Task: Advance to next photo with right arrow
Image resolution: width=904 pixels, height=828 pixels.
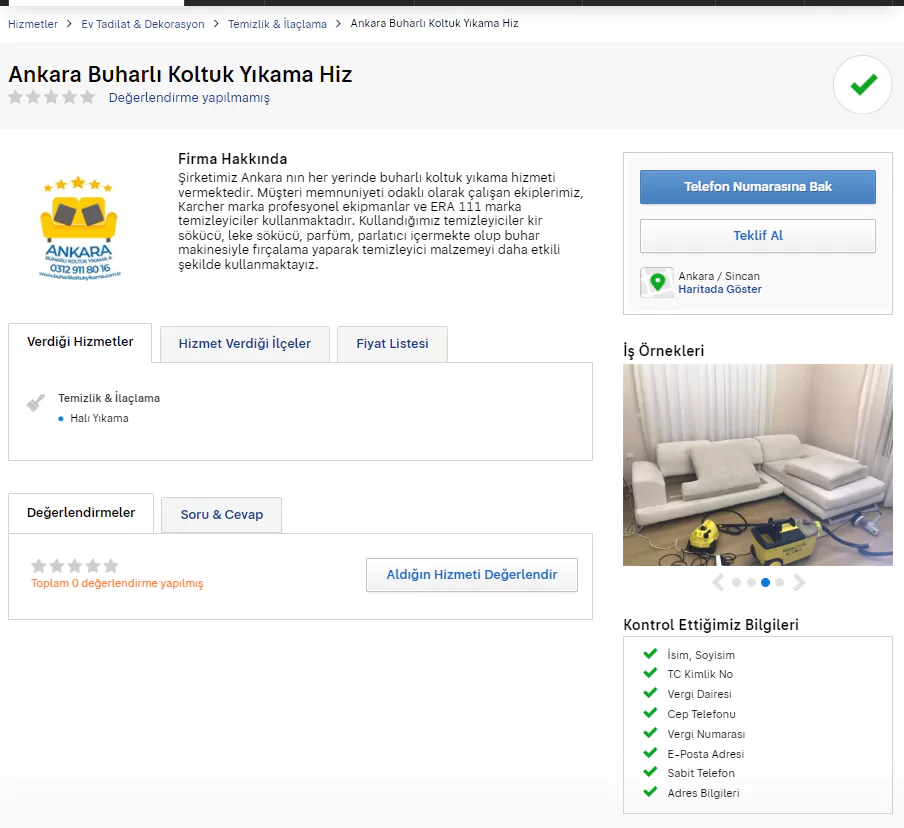Action: 799,582
